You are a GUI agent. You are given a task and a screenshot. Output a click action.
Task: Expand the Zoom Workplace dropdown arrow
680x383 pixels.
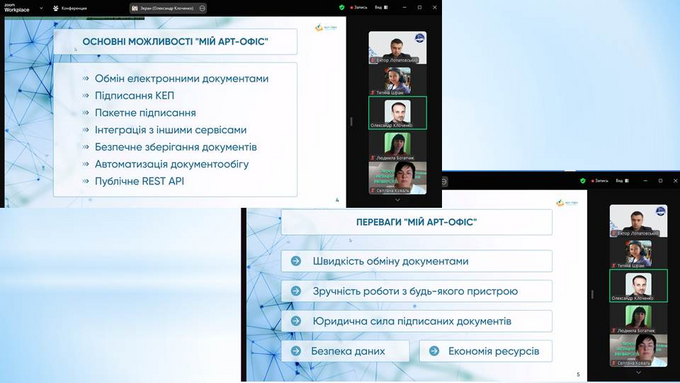(41, 8)
